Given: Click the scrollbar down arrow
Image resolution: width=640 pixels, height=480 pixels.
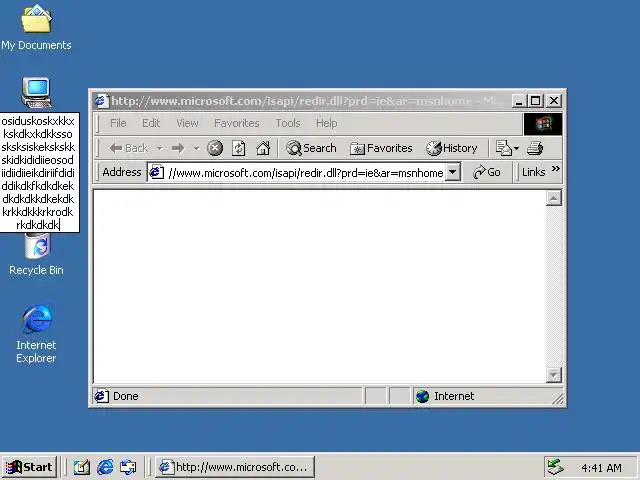Looking at the screenshot, I should pos(554,374).
